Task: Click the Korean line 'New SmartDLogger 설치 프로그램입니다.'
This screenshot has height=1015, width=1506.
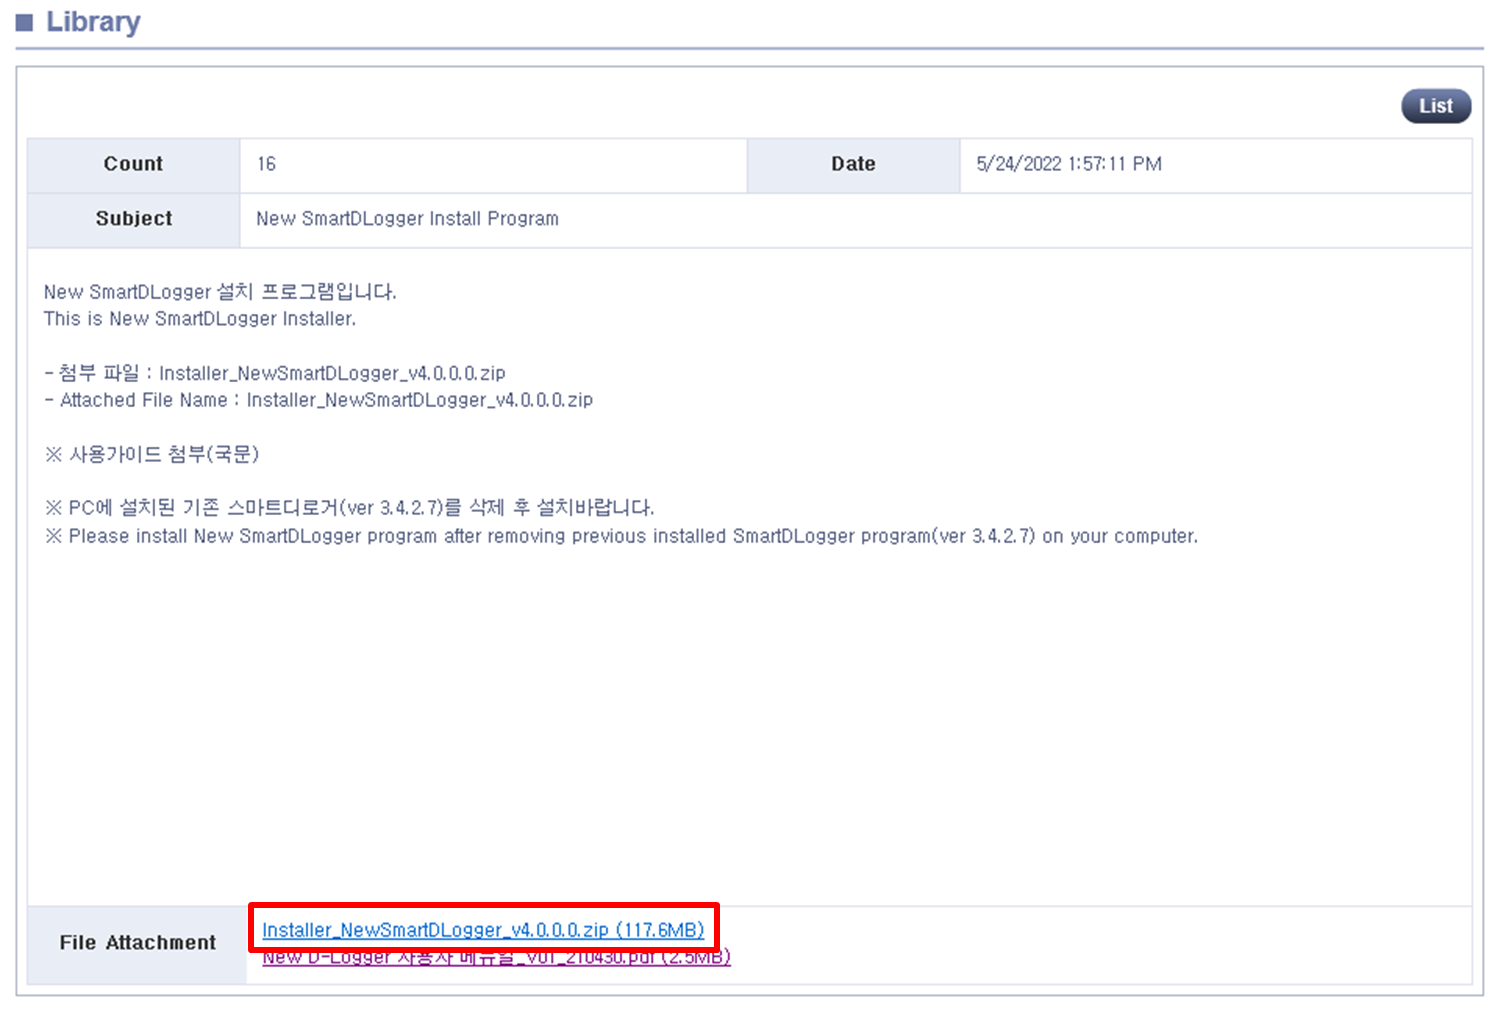Action: point(220,292)
